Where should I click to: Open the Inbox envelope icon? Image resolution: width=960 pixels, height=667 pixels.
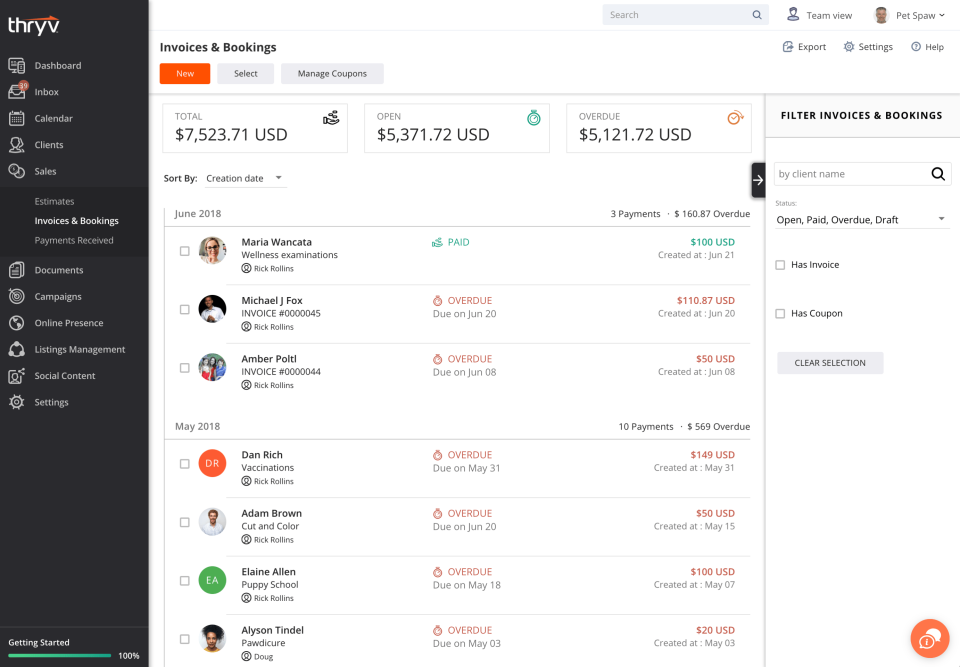[17, 92]
